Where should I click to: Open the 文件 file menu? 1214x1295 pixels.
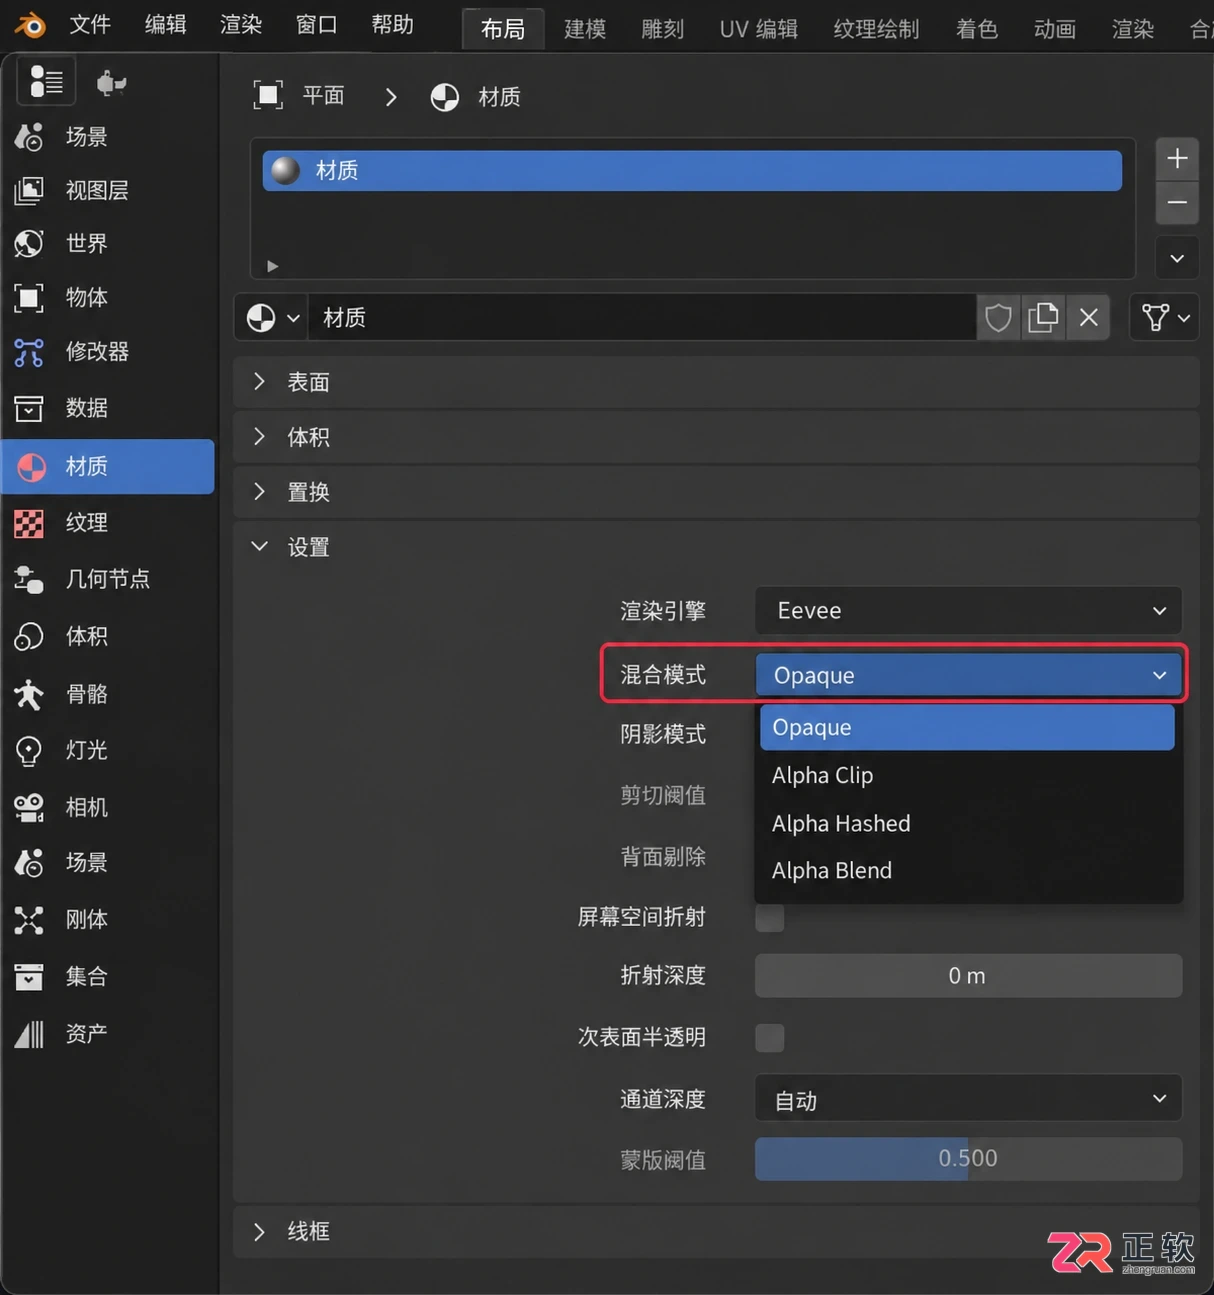90,24
